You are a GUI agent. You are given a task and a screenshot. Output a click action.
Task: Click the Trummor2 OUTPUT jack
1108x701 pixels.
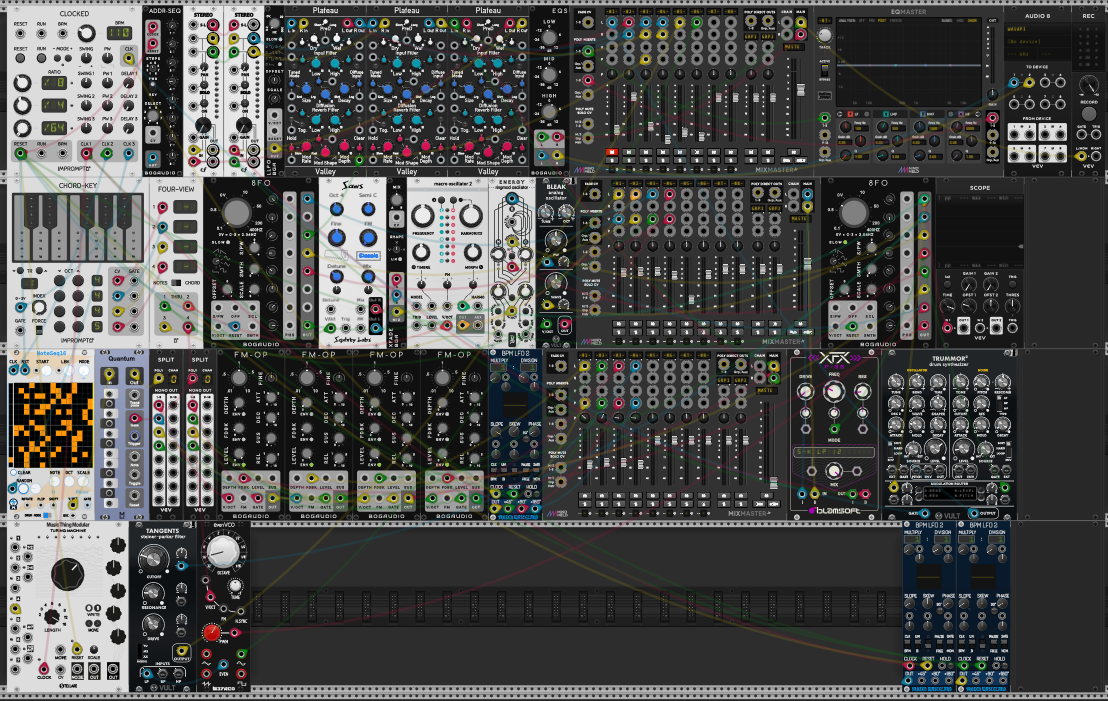coord(974,513)
